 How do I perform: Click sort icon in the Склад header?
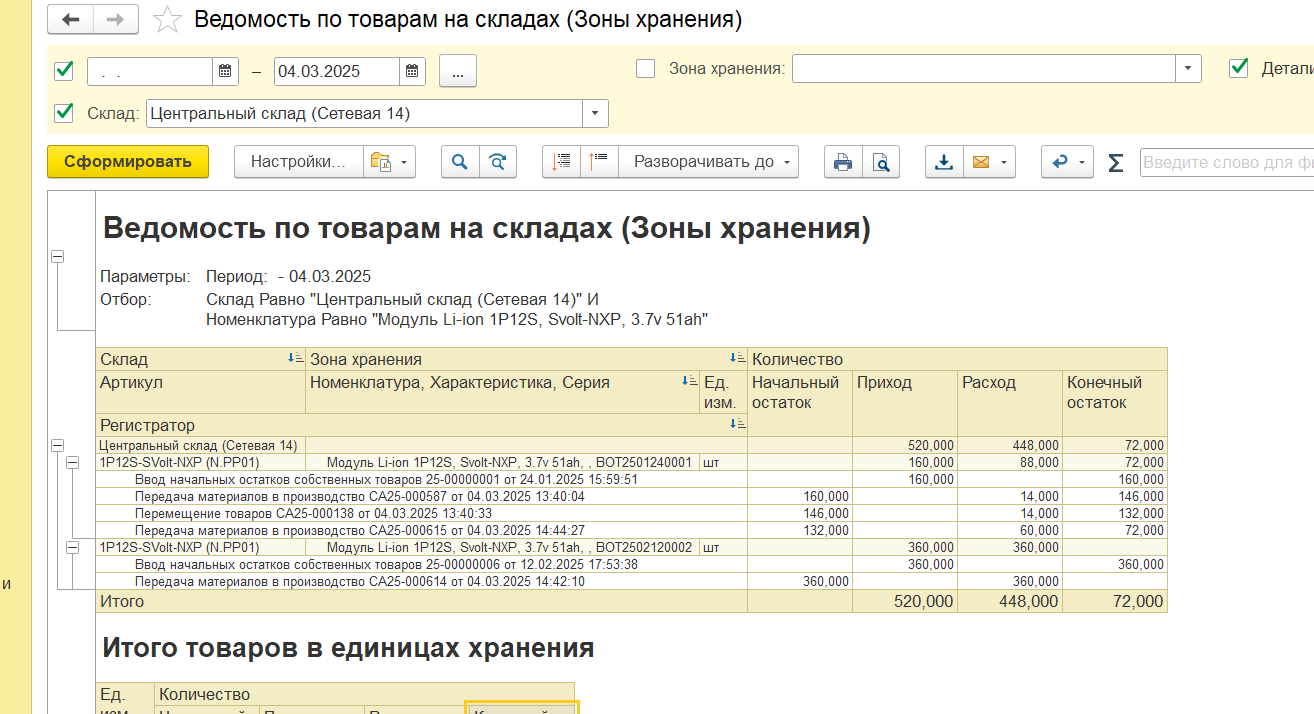(x=295, y=358)
